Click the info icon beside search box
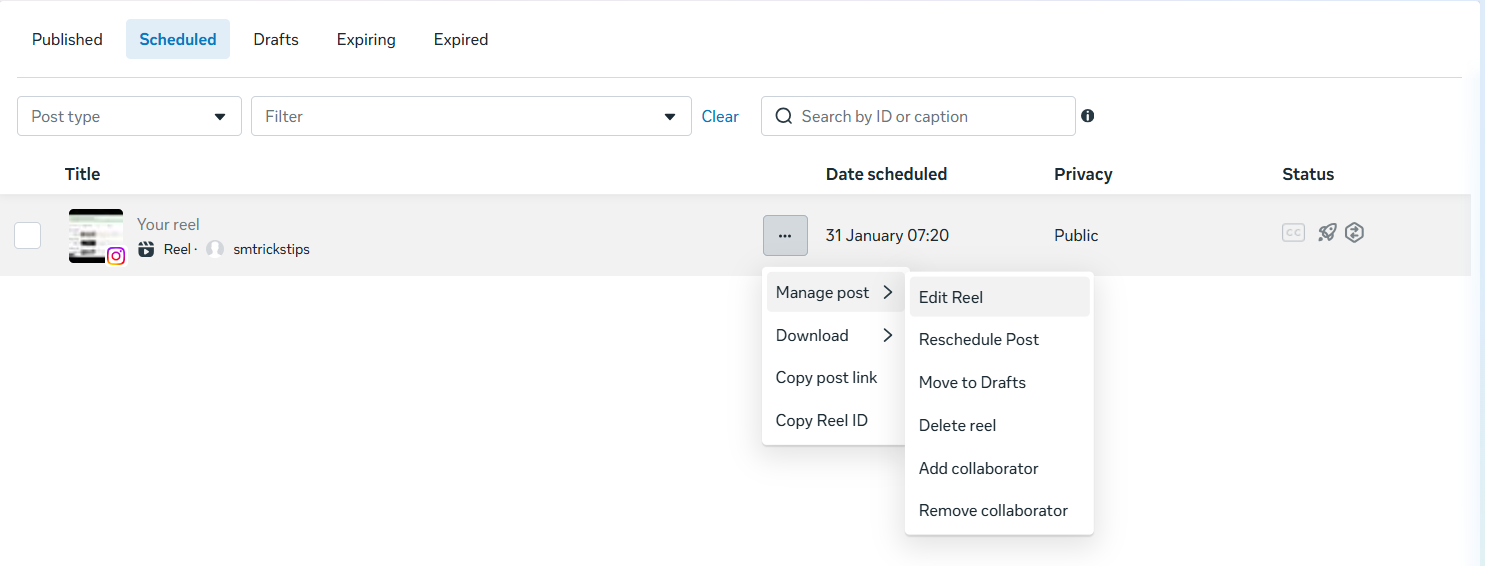The image size is (1485, 566). (x=1088, y=116)
